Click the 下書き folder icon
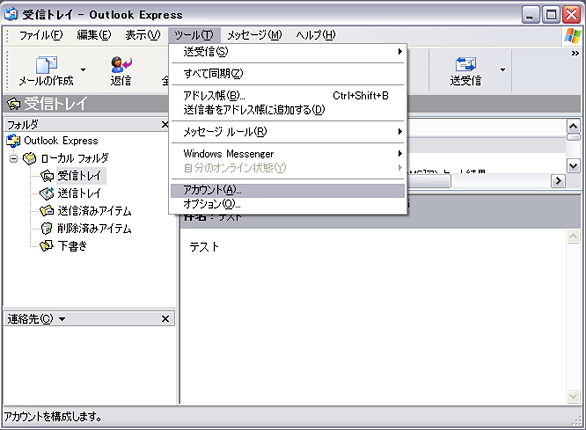This screenshot has height=430, width=586. click(47, 246)
